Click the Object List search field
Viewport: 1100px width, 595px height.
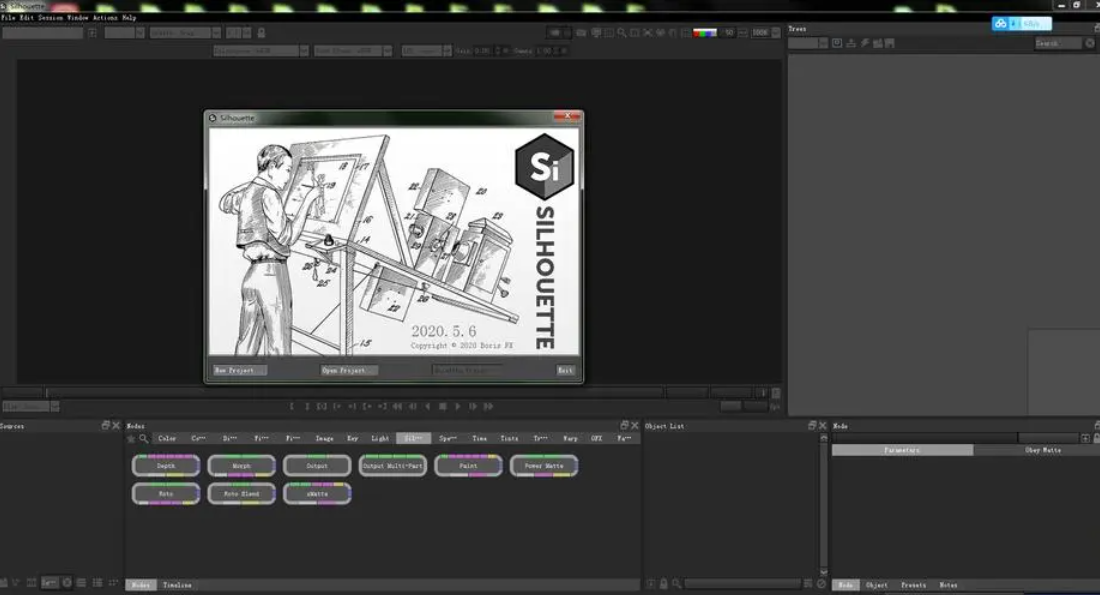coord(742,584)
